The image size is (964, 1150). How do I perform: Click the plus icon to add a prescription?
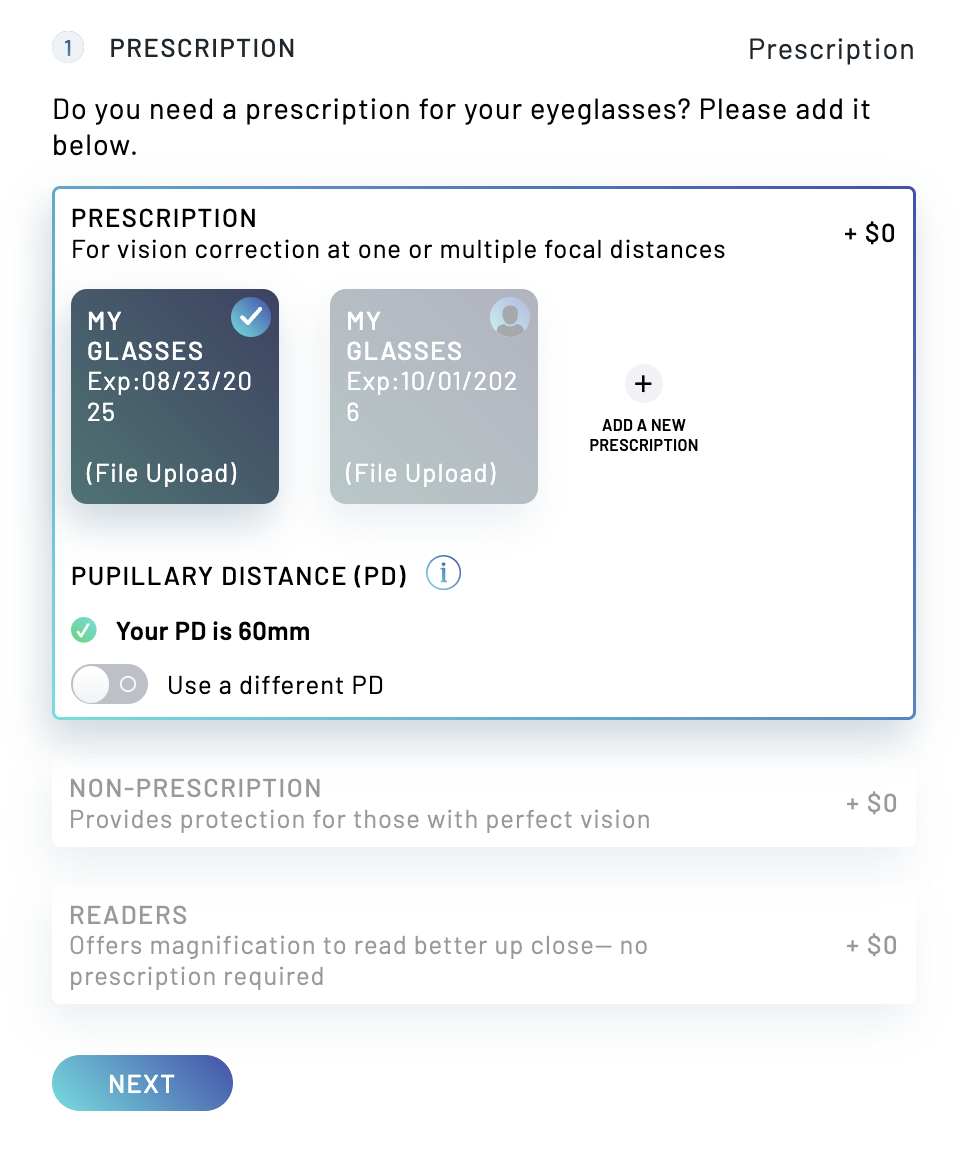pos(643,383)
